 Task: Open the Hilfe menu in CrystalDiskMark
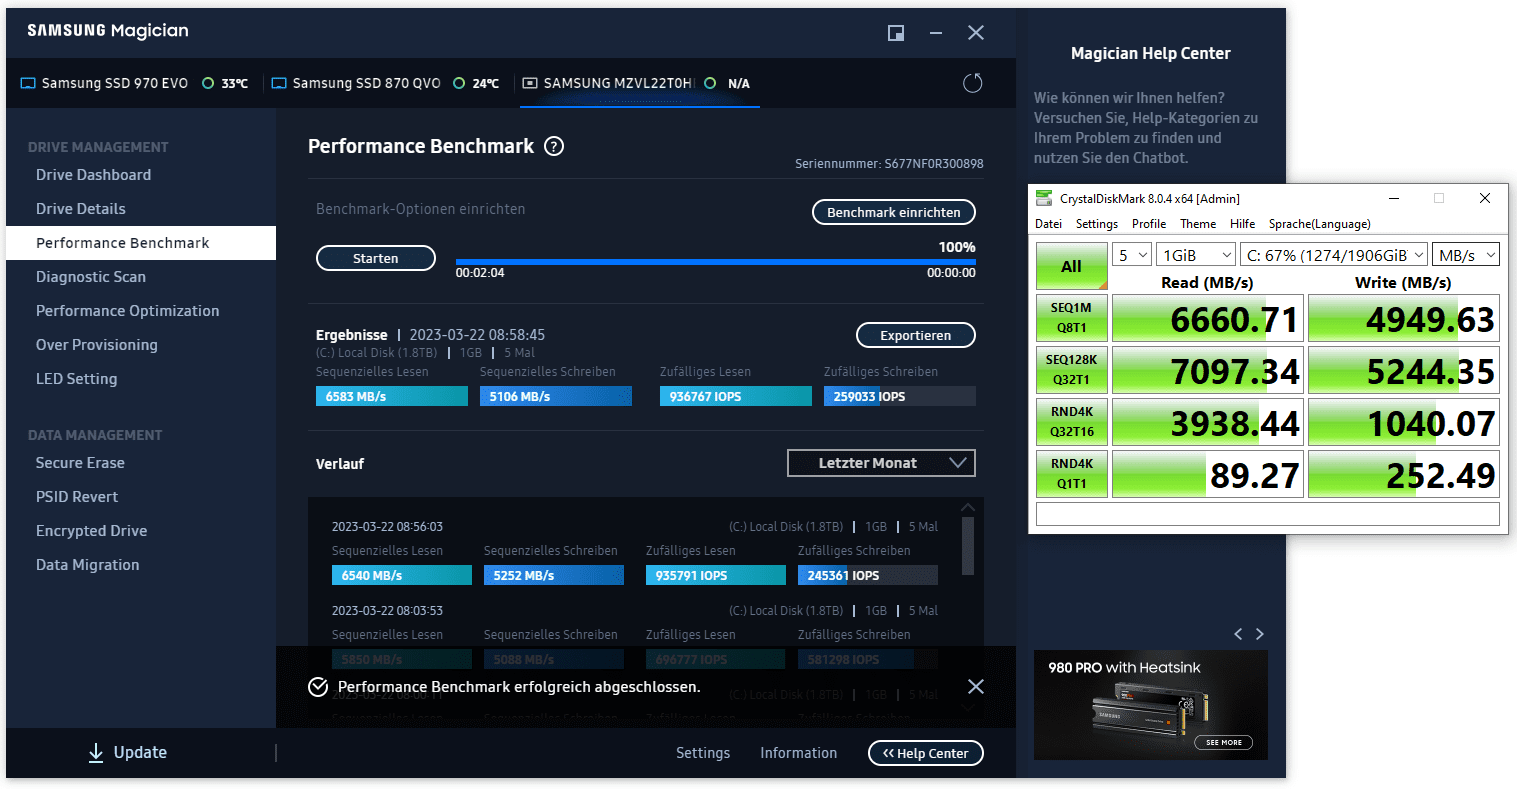point(1243,224)
